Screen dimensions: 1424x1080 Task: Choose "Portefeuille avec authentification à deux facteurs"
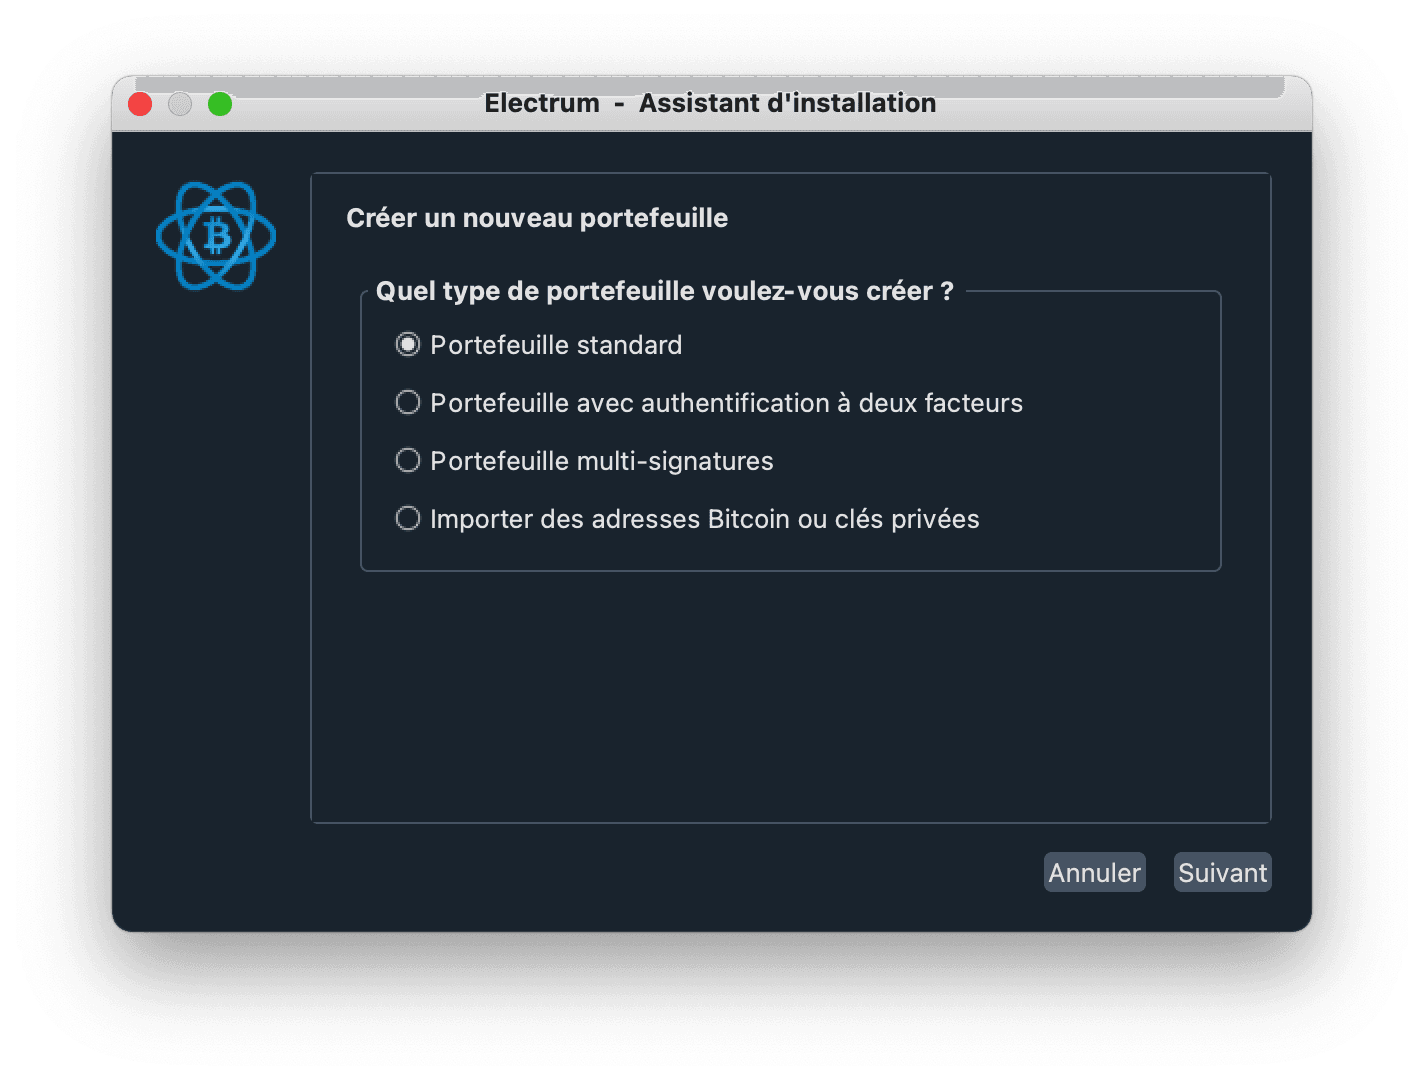[408, 402]
